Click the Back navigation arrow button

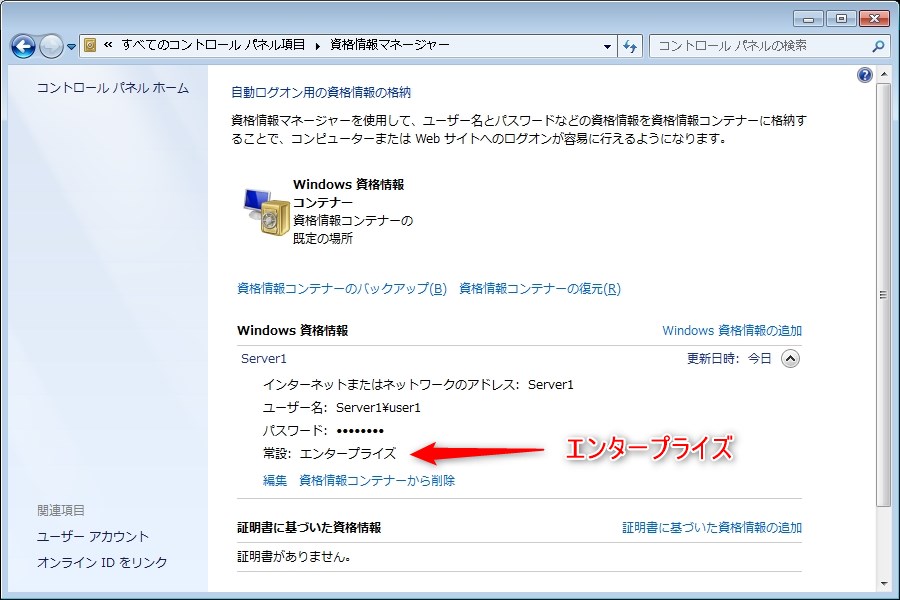pyautogui.click(x=23, y=47)
